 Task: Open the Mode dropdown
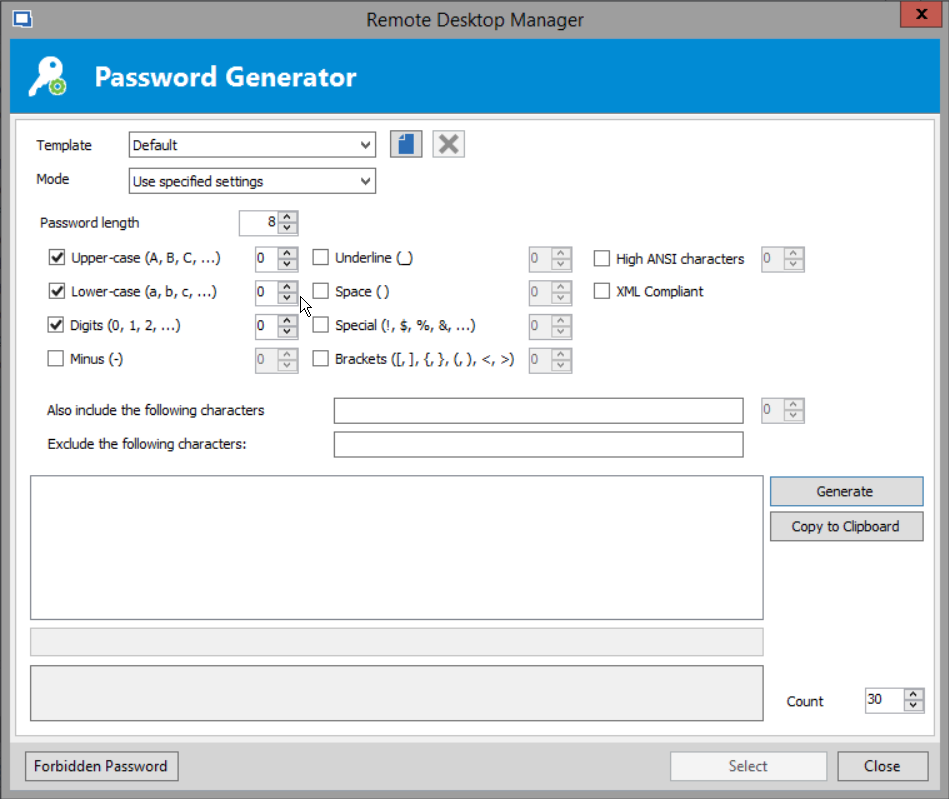(x=365, y=182)
